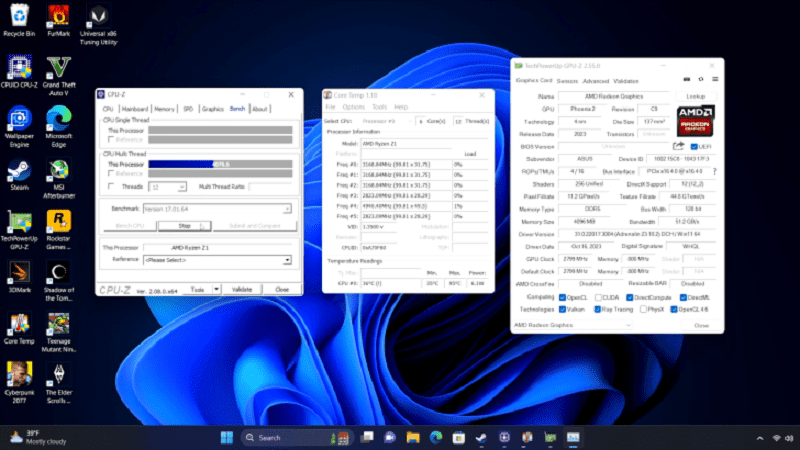Toggle CUDA checkbox in GPU-Z
The image size is (800, 450).
click(x=598, y=297)
